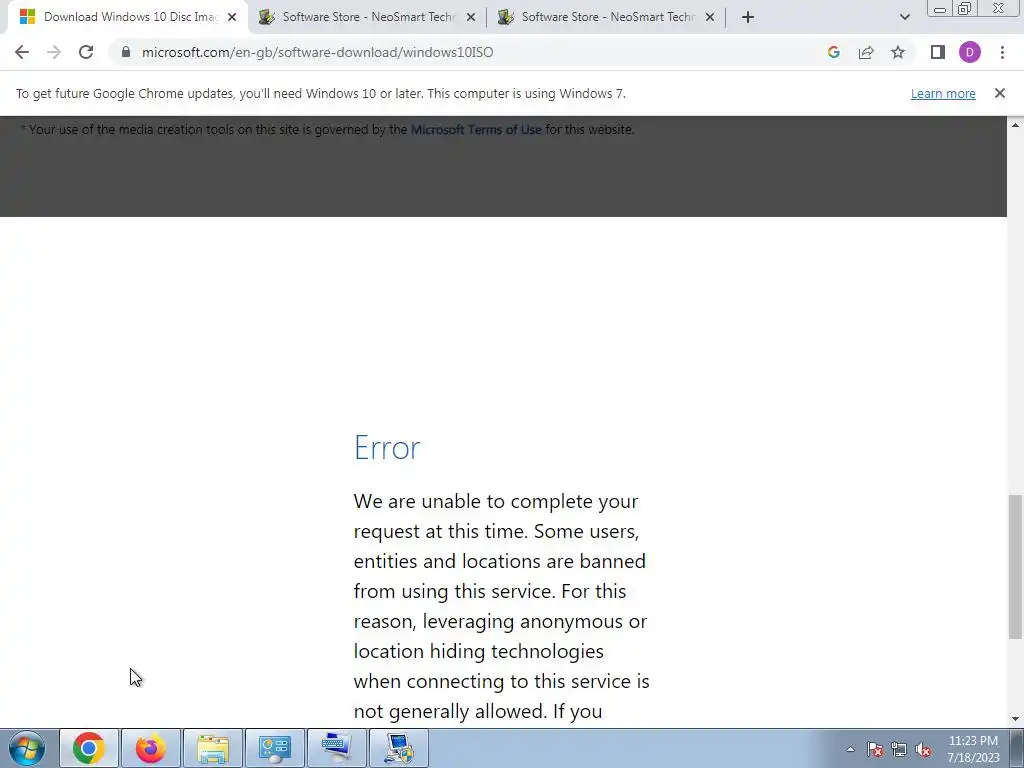The image size is (1024, 768).
Task: Bookmark this tab with star icon
Action: pos(898,52)
